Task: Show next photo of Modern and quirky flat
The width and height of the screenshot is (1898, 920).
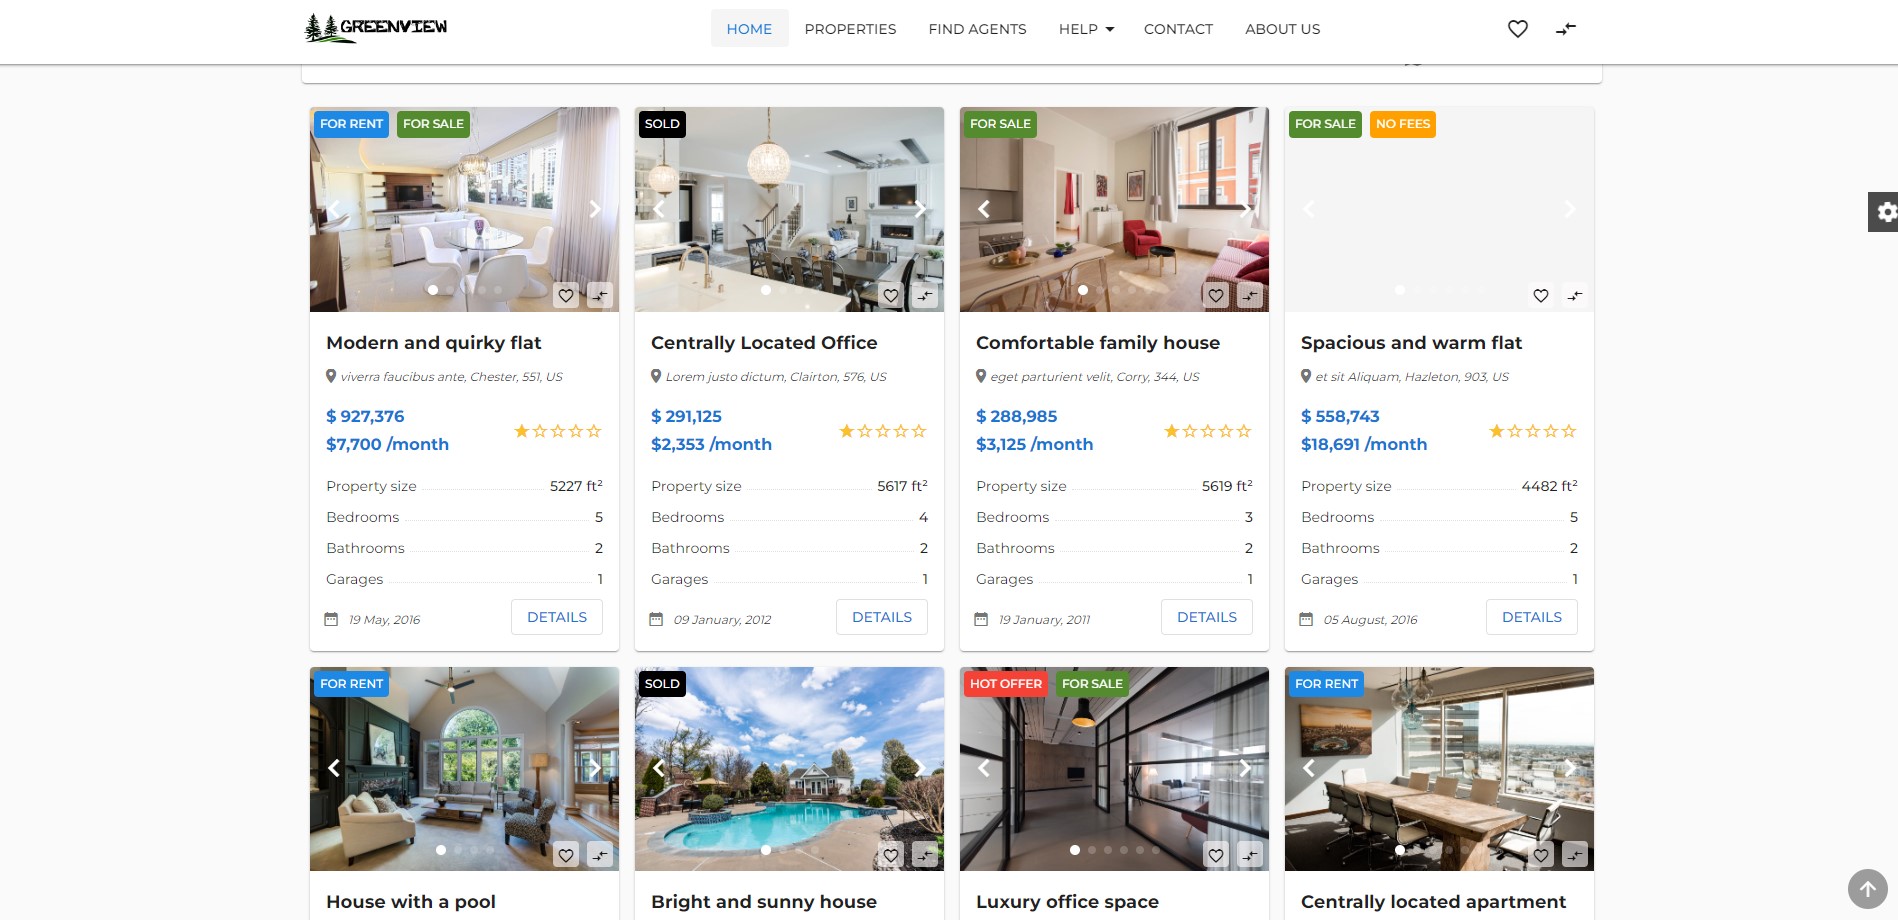Action: [595, 209]
